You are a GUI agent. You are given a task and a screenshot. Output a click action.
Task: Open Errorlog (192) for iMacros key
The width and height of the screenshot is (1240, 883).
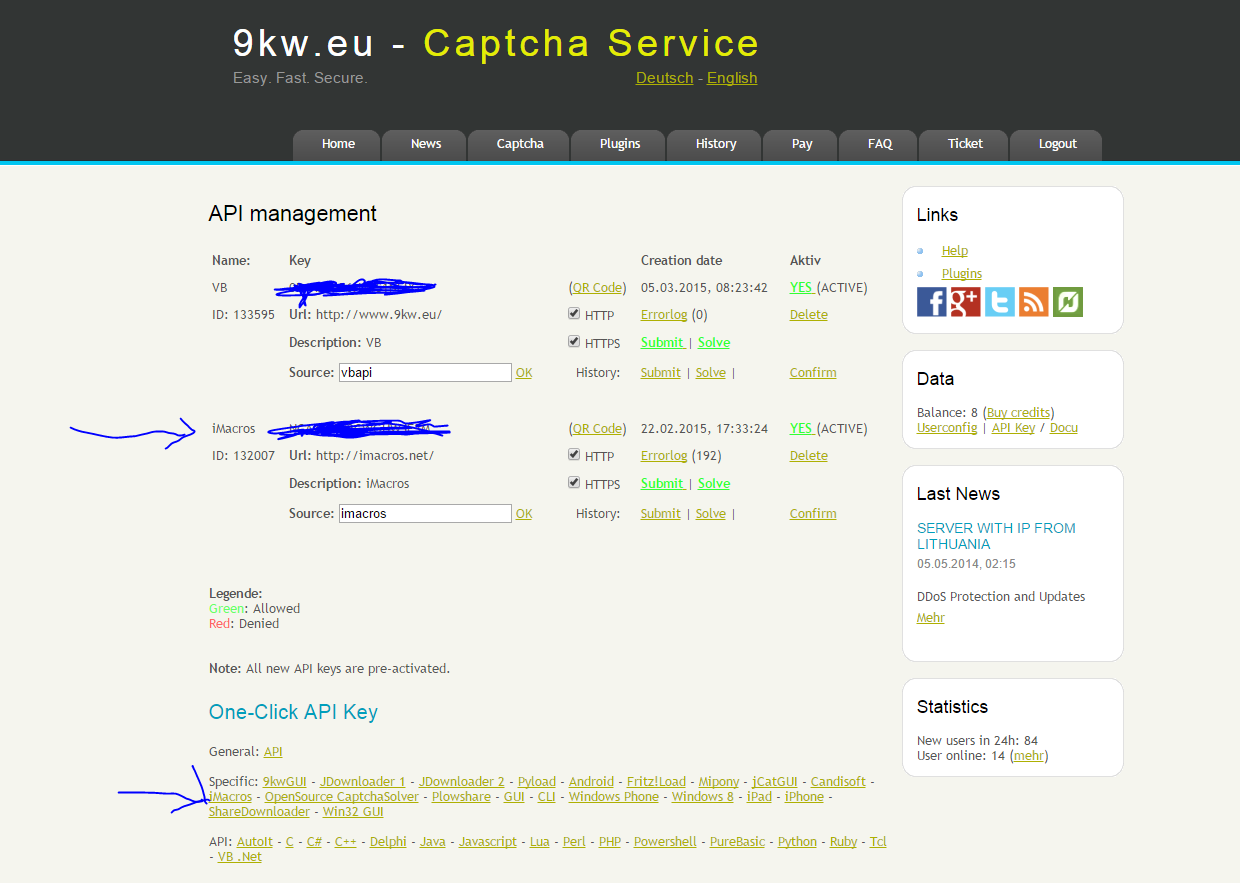click(x=664, y=456)
